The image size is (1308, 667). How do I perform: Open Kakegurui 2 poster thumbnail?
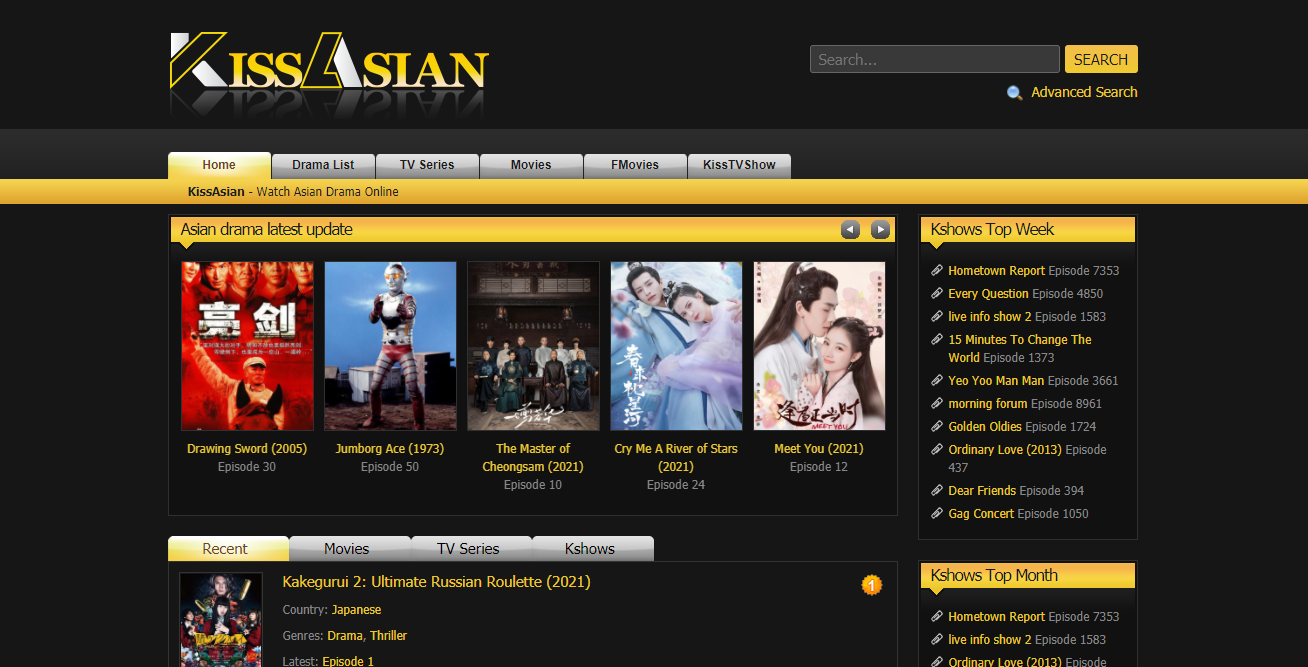tap(221, 620)
